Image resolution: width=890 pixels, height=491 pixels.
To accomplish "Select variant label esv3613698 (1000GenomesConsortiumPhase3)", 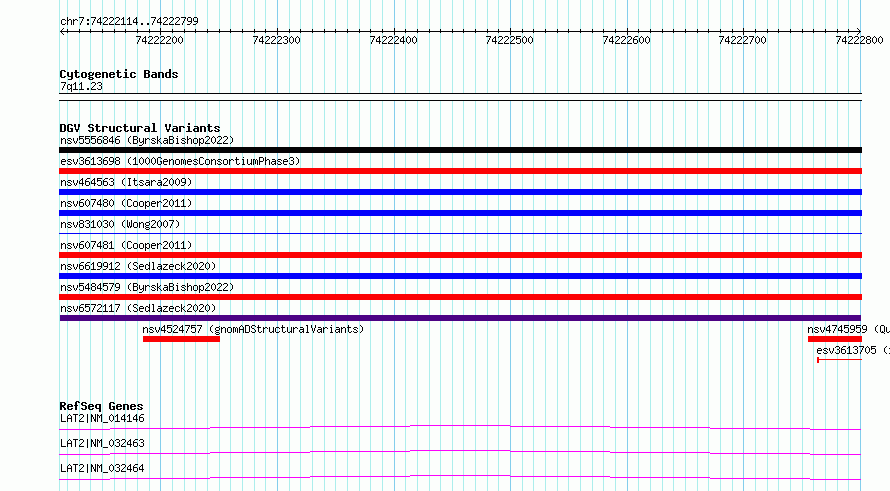I will pyautogui.click(x=180, y=161).
